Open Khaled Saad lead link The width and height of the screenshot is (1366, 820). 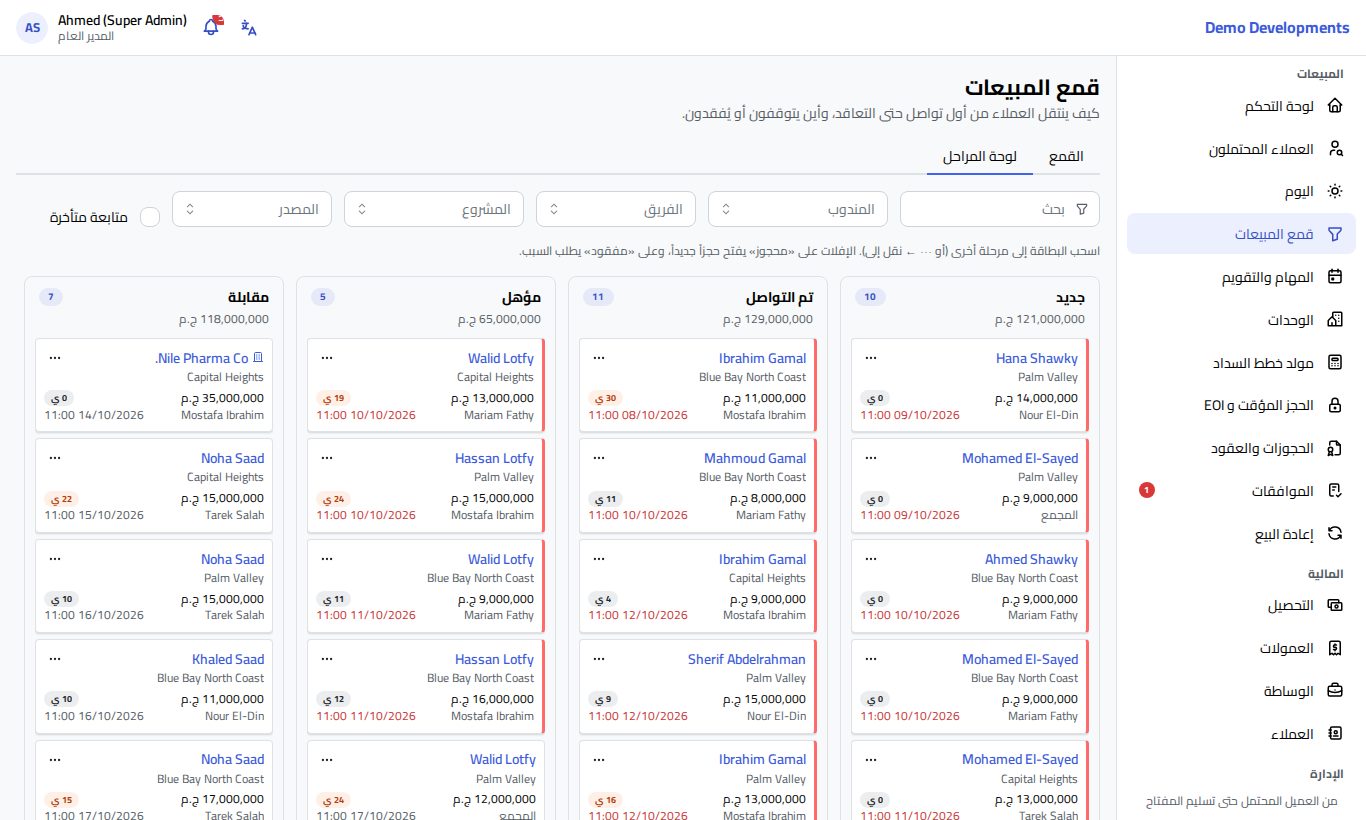tap(228, 659)
